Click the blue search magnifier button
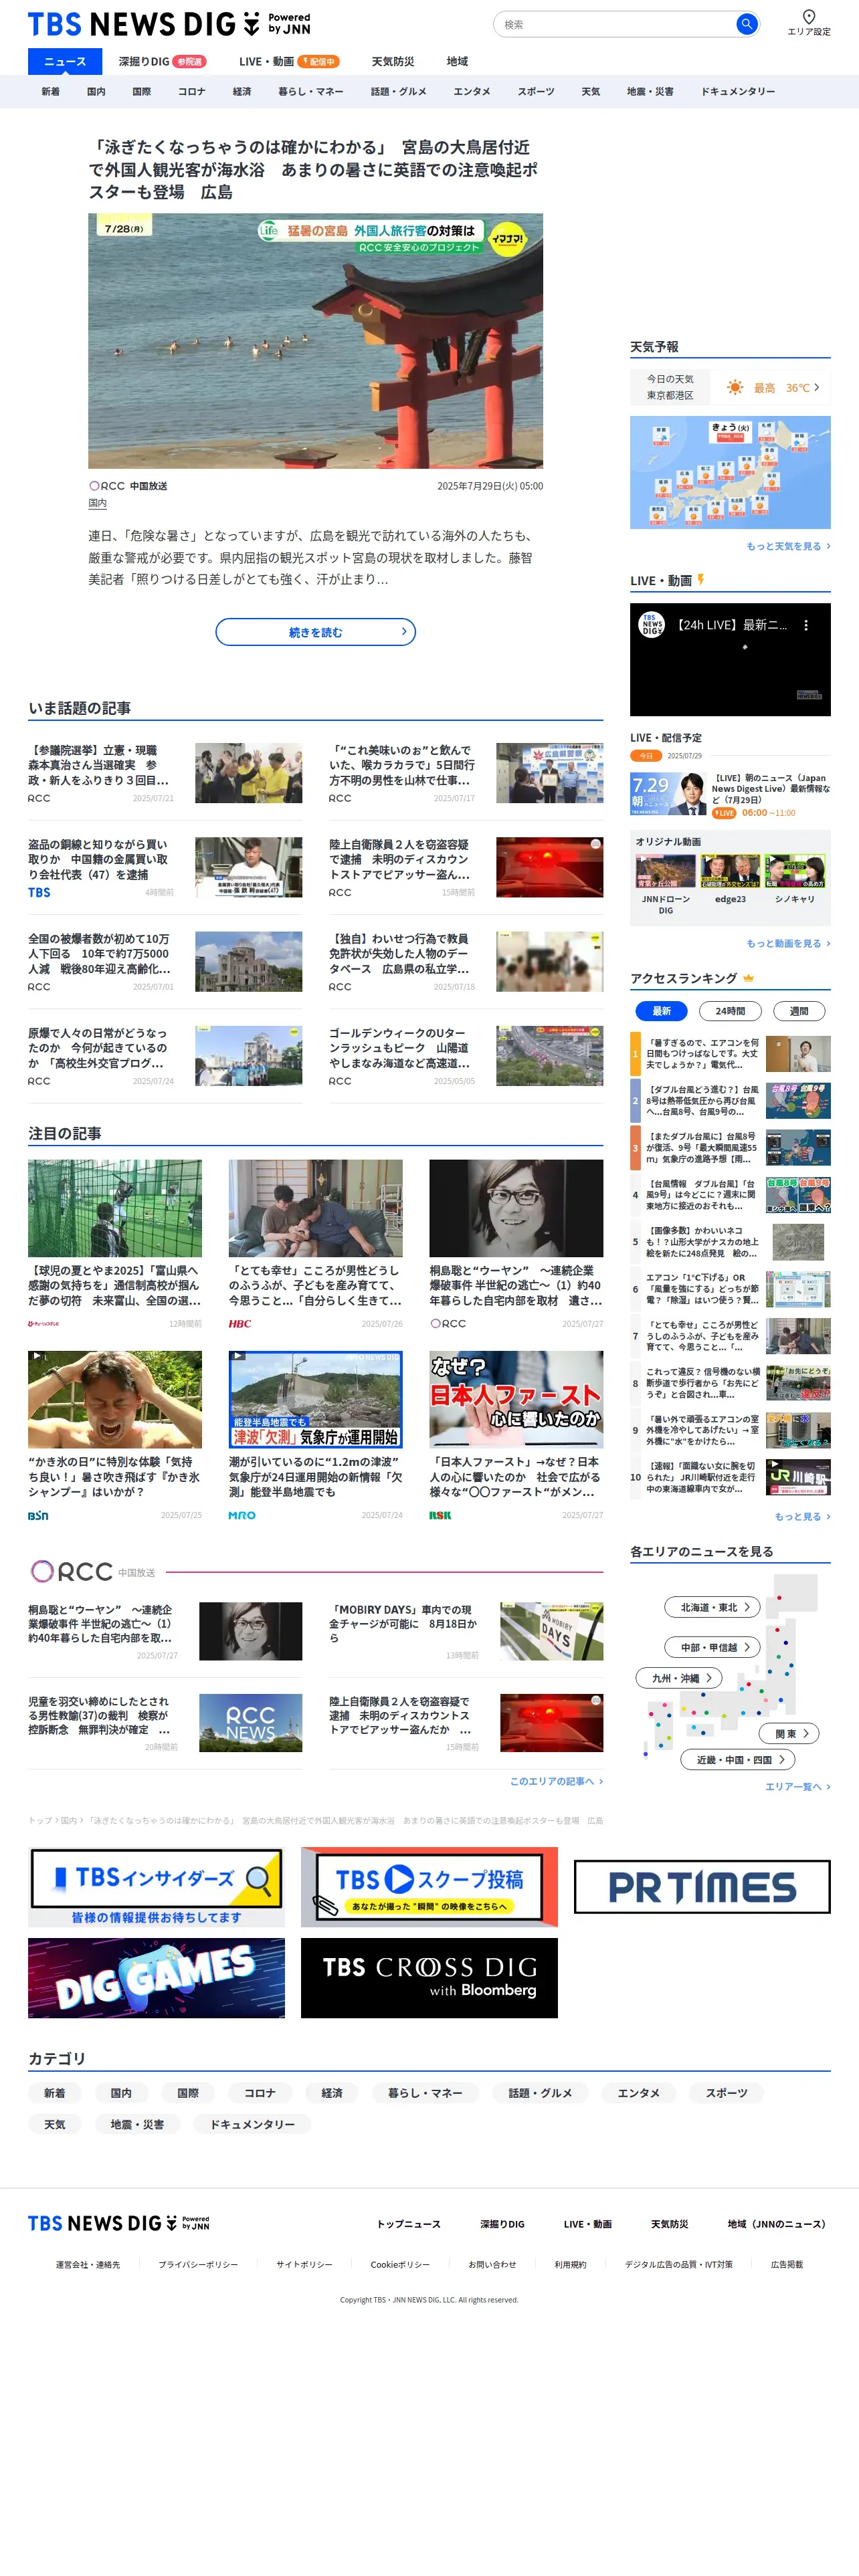Screen dimensions: 859x2576 [746, 24]
